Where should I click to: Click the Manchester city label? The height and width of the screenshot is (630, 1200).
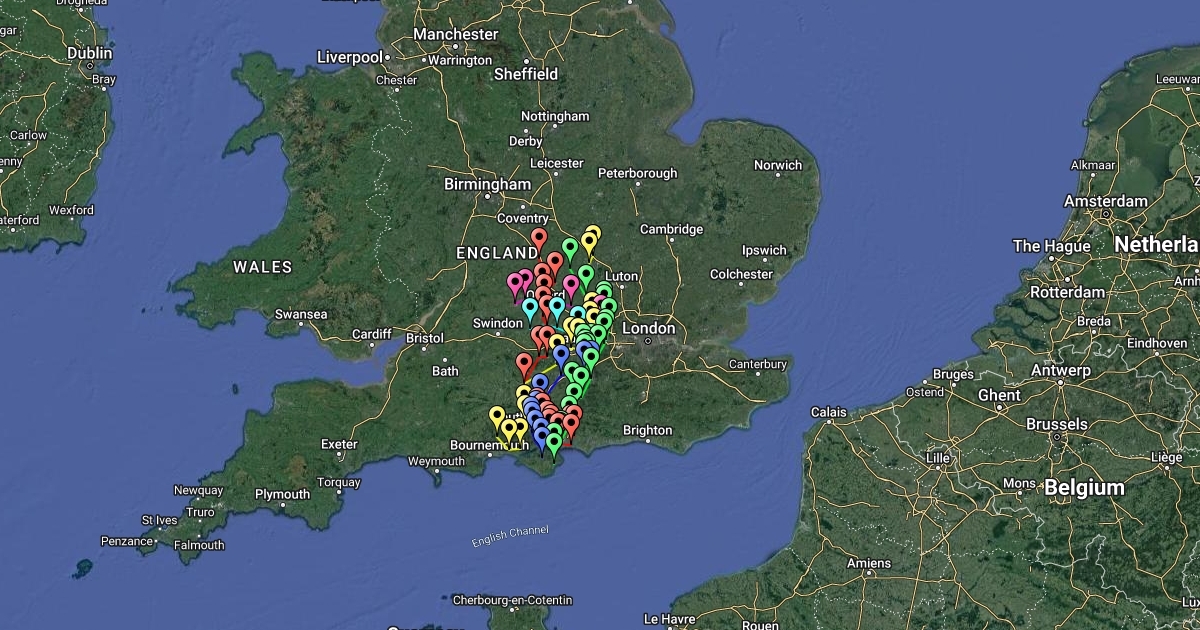(456, 34)
